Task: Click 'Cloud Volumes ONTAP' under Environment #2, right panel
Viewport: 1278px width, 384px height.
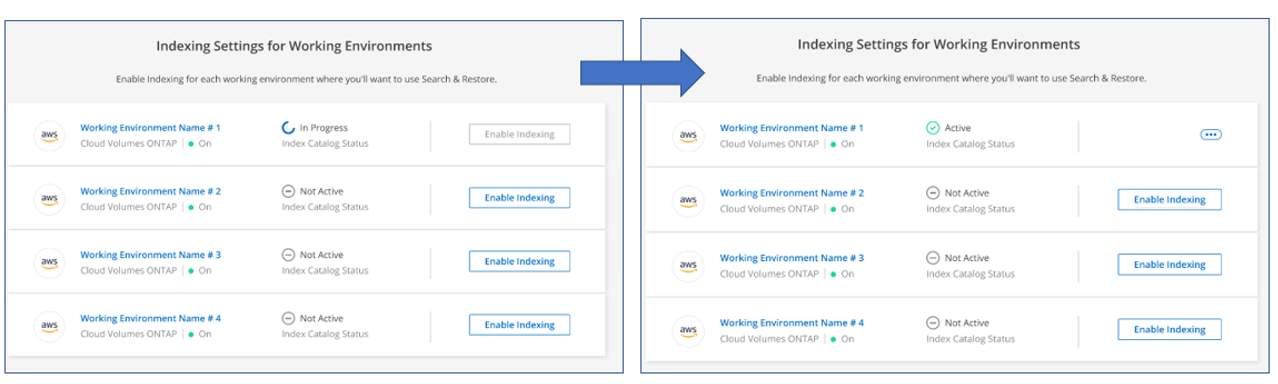Action: (x=769, y=209)
